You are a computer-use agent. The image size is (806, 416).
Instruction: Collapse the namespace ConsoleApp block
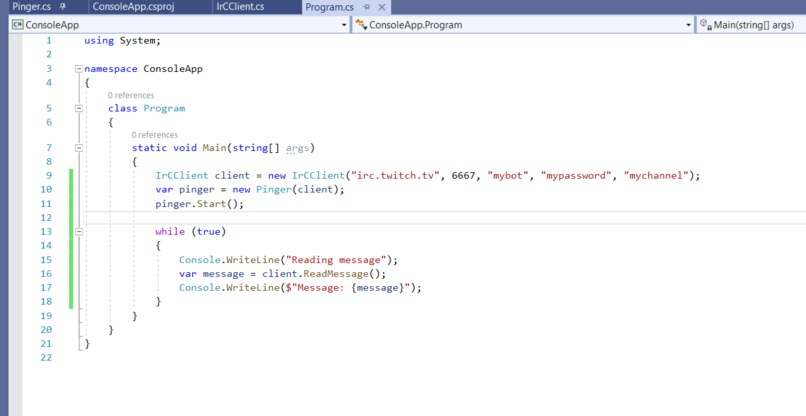(x=79, y=69)
